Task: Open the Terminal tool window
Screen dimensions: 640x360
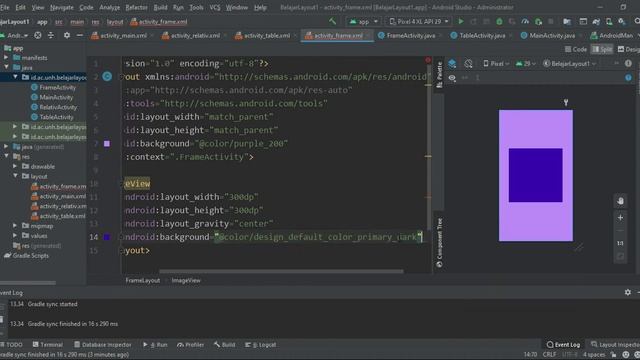Action: pos(48,344)
